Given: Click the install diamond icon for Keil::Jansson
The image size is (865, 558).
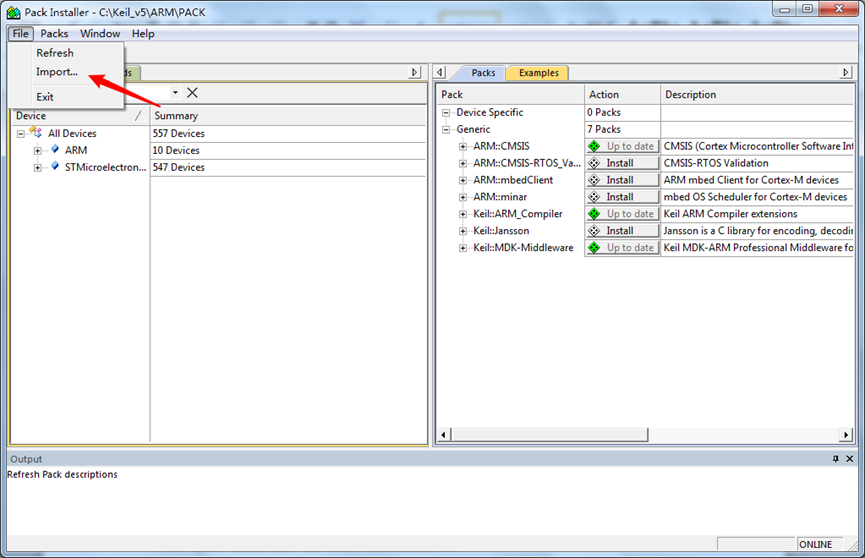Looking at the screenshot, I should click(x=594, y=231).
